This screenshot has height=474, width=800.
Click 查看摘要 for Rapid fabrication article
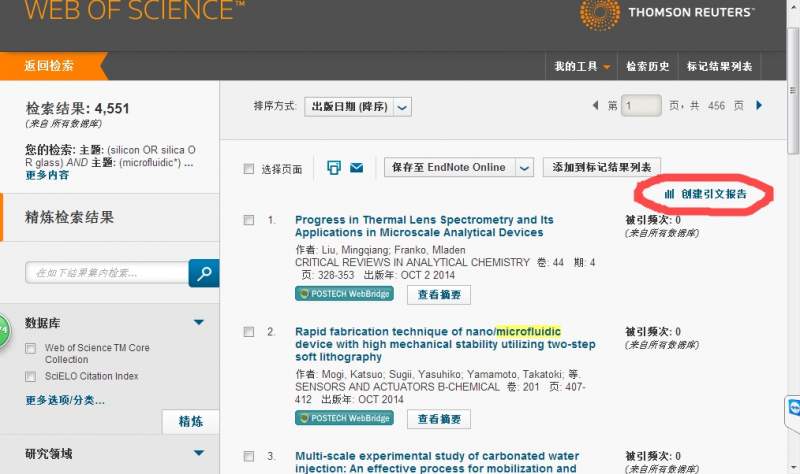tap(439, 419)
